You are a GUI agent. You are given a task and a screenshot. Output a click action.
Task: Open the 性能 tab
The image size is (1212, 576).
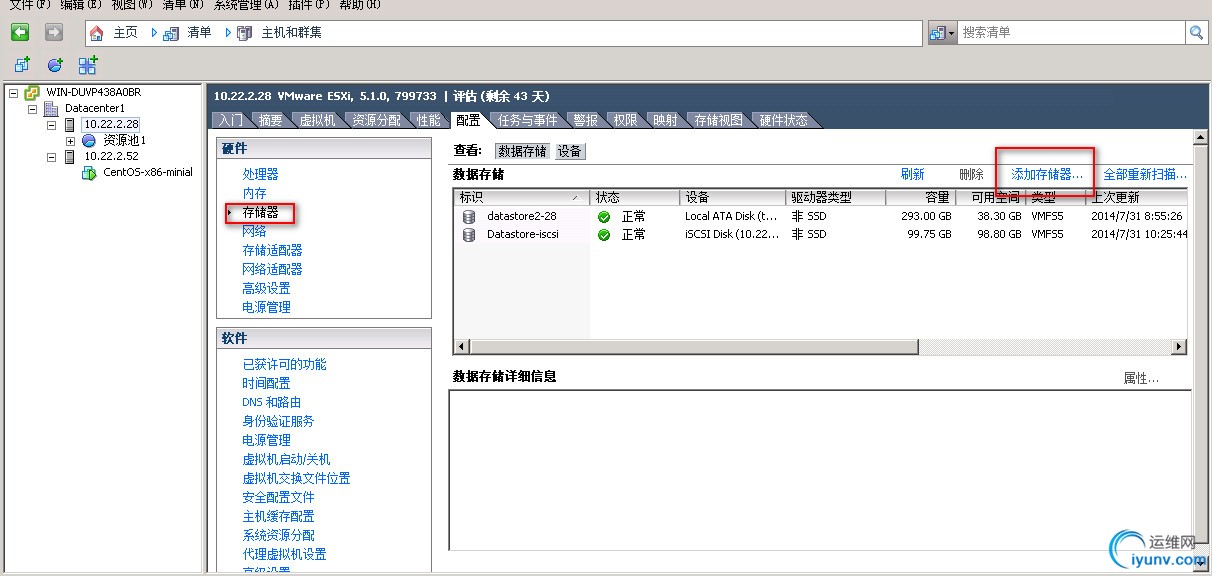428,120
